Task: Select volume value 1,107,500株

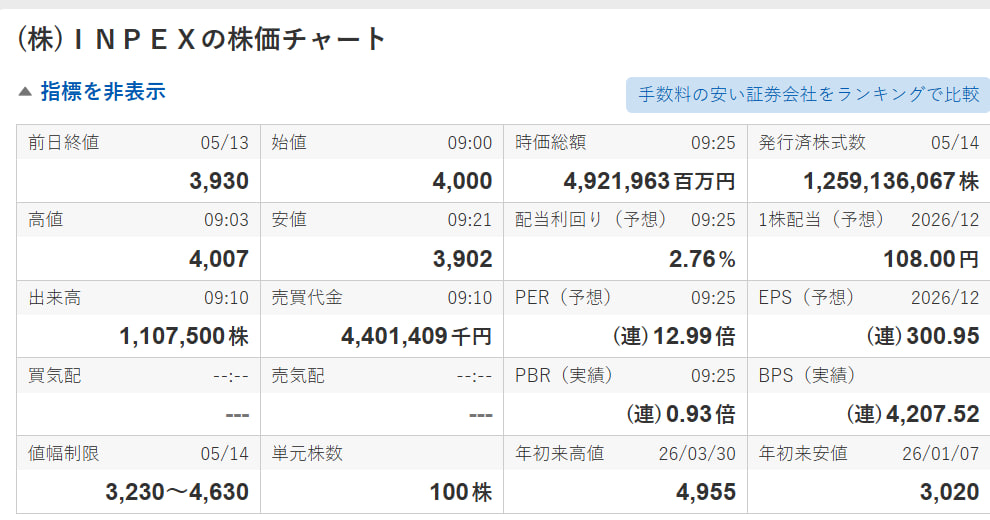Action: coord(184,336)
